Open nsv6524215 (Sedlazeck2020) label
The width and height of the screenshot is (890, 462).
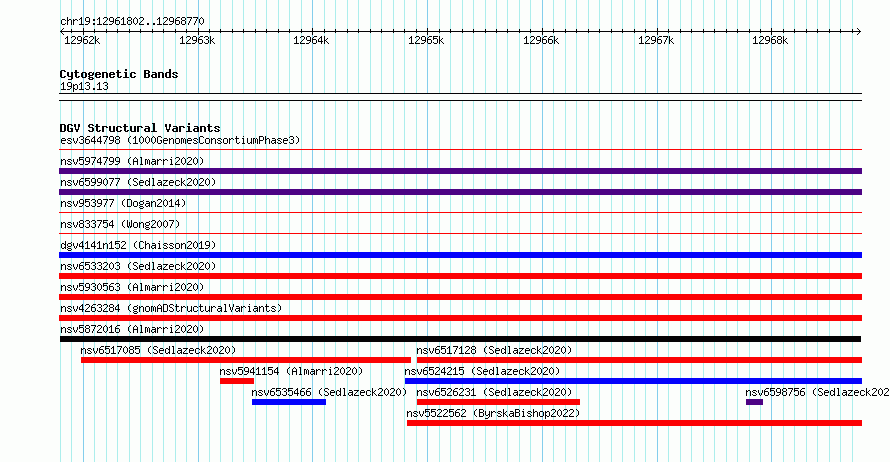pos(482,371)
